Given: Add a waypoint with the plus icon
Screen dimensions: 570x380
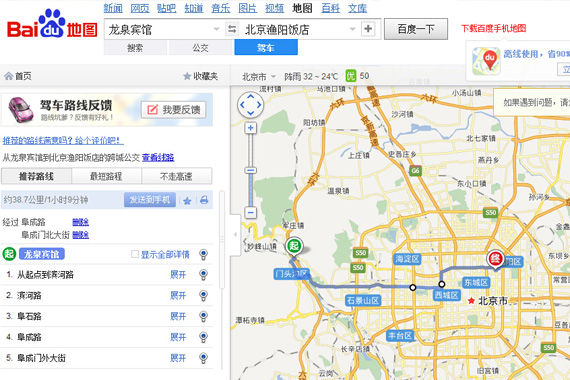Looking at the screenshot, I should [368, 29].
